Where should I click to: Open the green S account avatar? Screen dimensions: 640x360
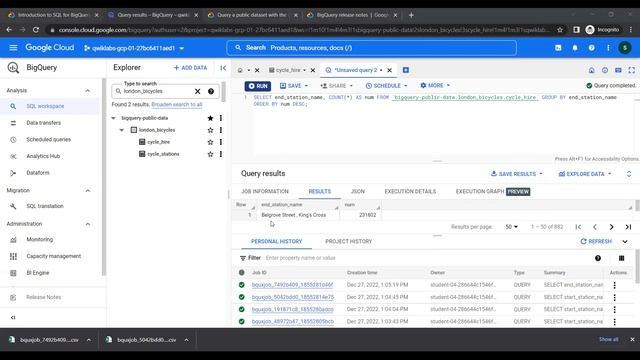tap(624, 48)
